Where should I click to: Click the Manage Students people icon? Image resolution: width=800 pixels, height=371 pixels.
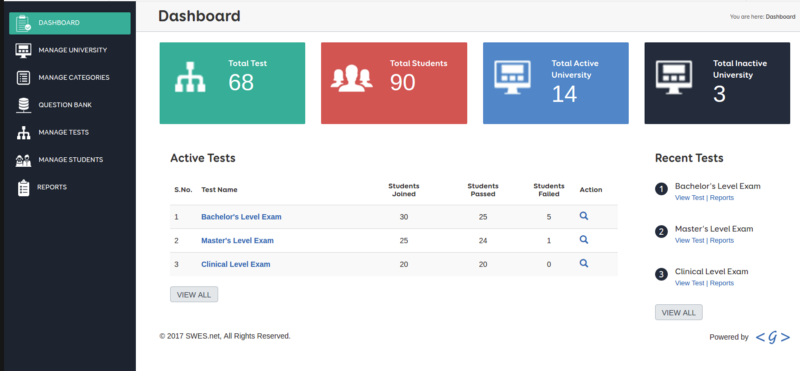click(x=23, y=160)
